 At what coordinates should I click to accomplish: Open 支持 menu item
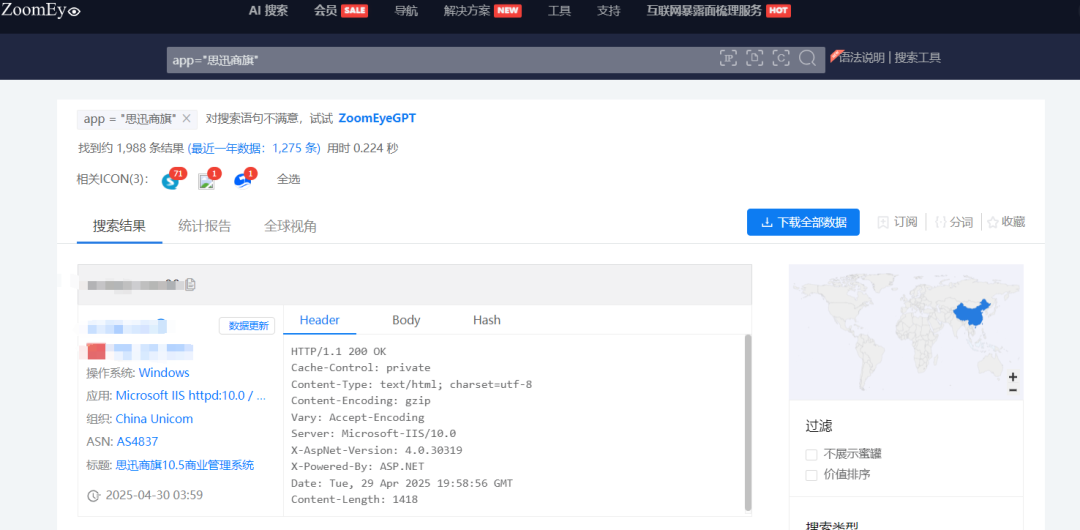pos(608,10)
